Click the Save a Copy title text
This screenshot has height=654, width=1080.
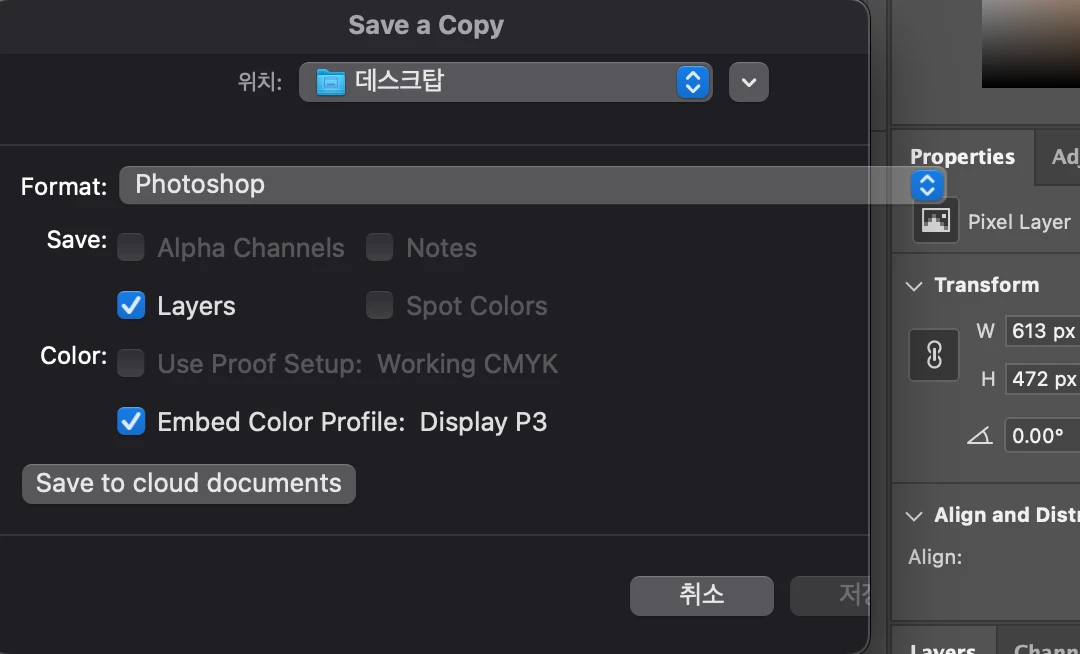pyautogui.click(x=426, y=25)
